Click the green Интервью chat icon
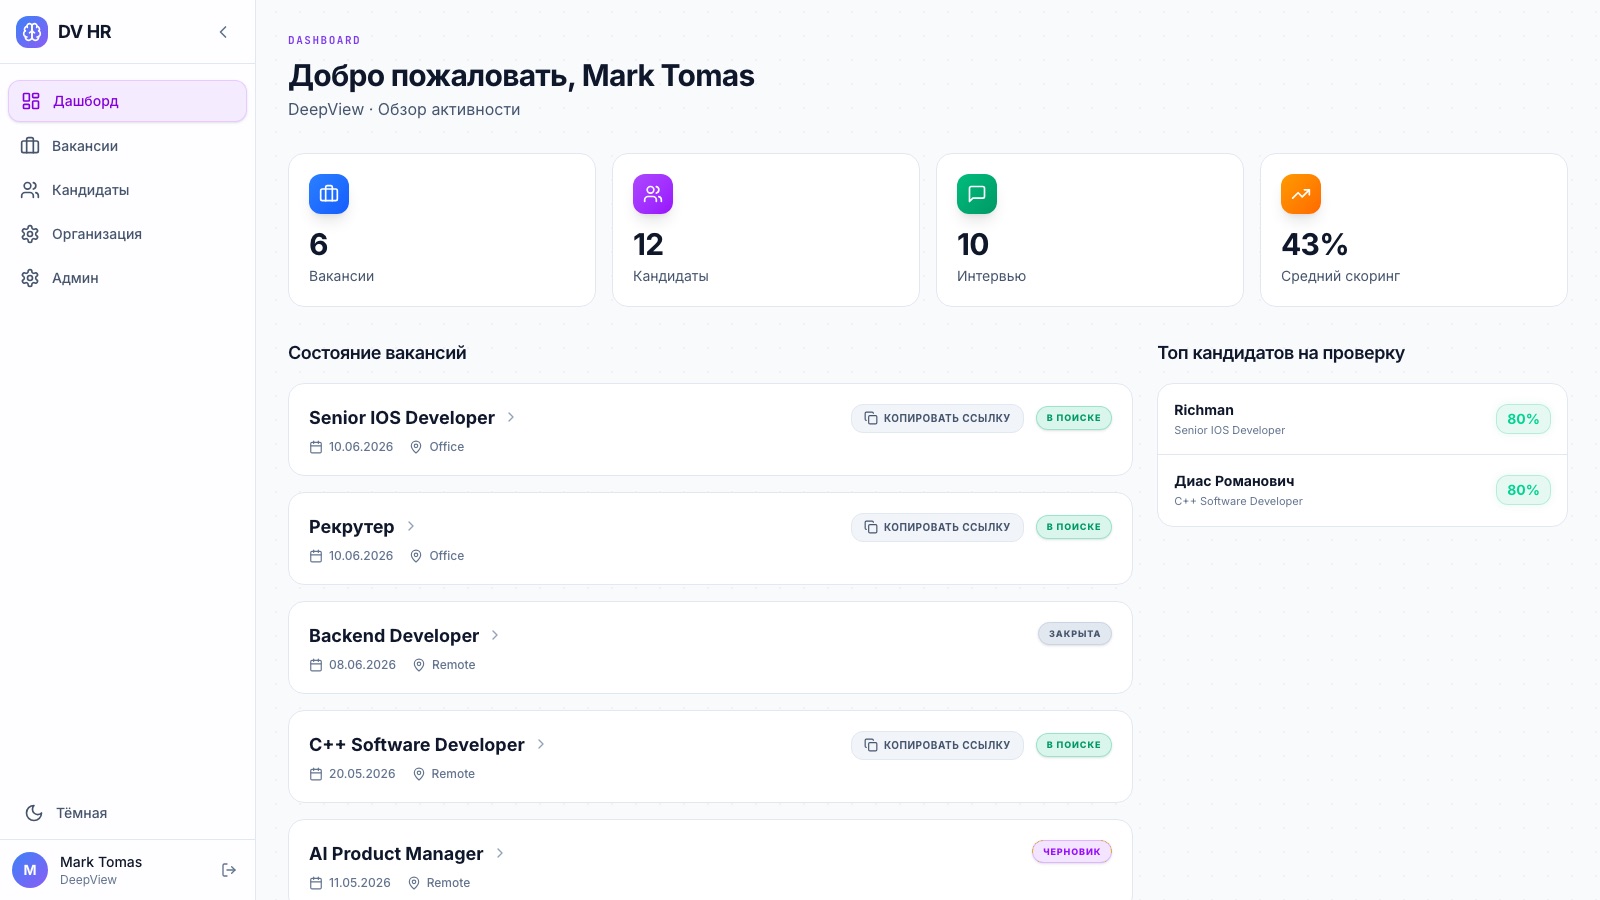 [x=977, y=194]
